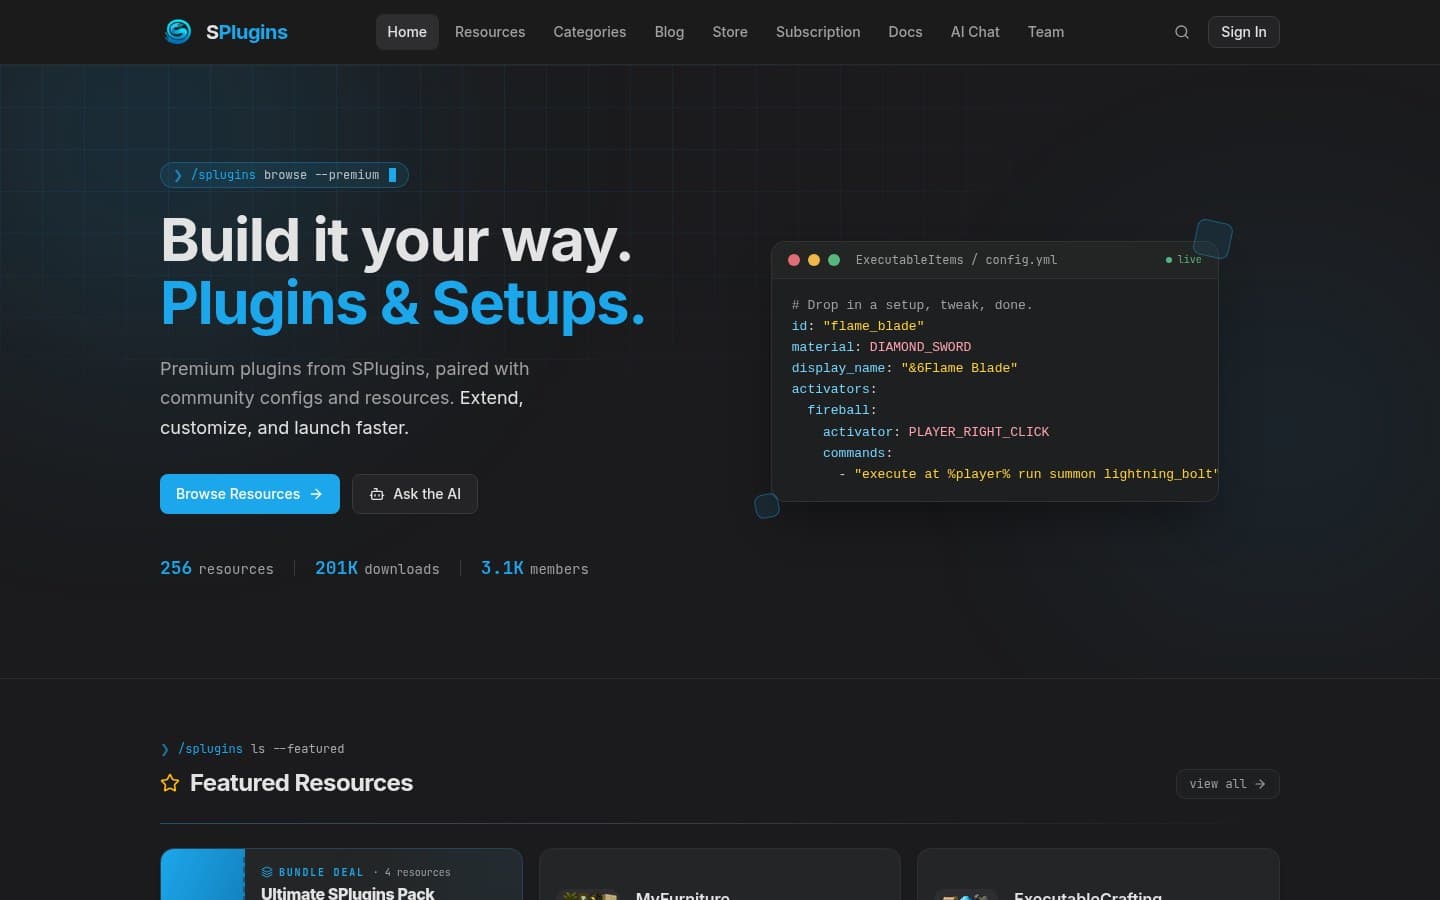This screenshot has height=900, width=1440.
Task: Click the Ask the AI button
Action: 415,494
